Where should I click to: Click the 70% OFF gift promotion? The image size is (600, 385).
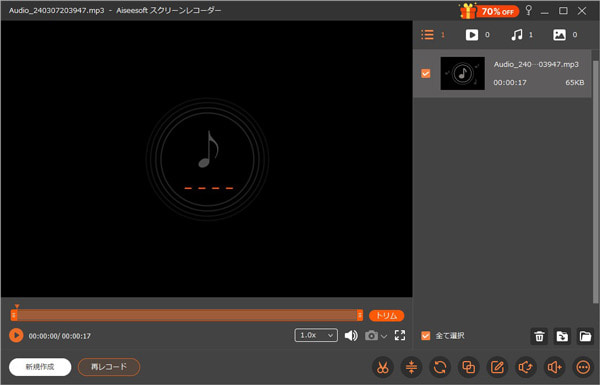click(x=489, y=11)
